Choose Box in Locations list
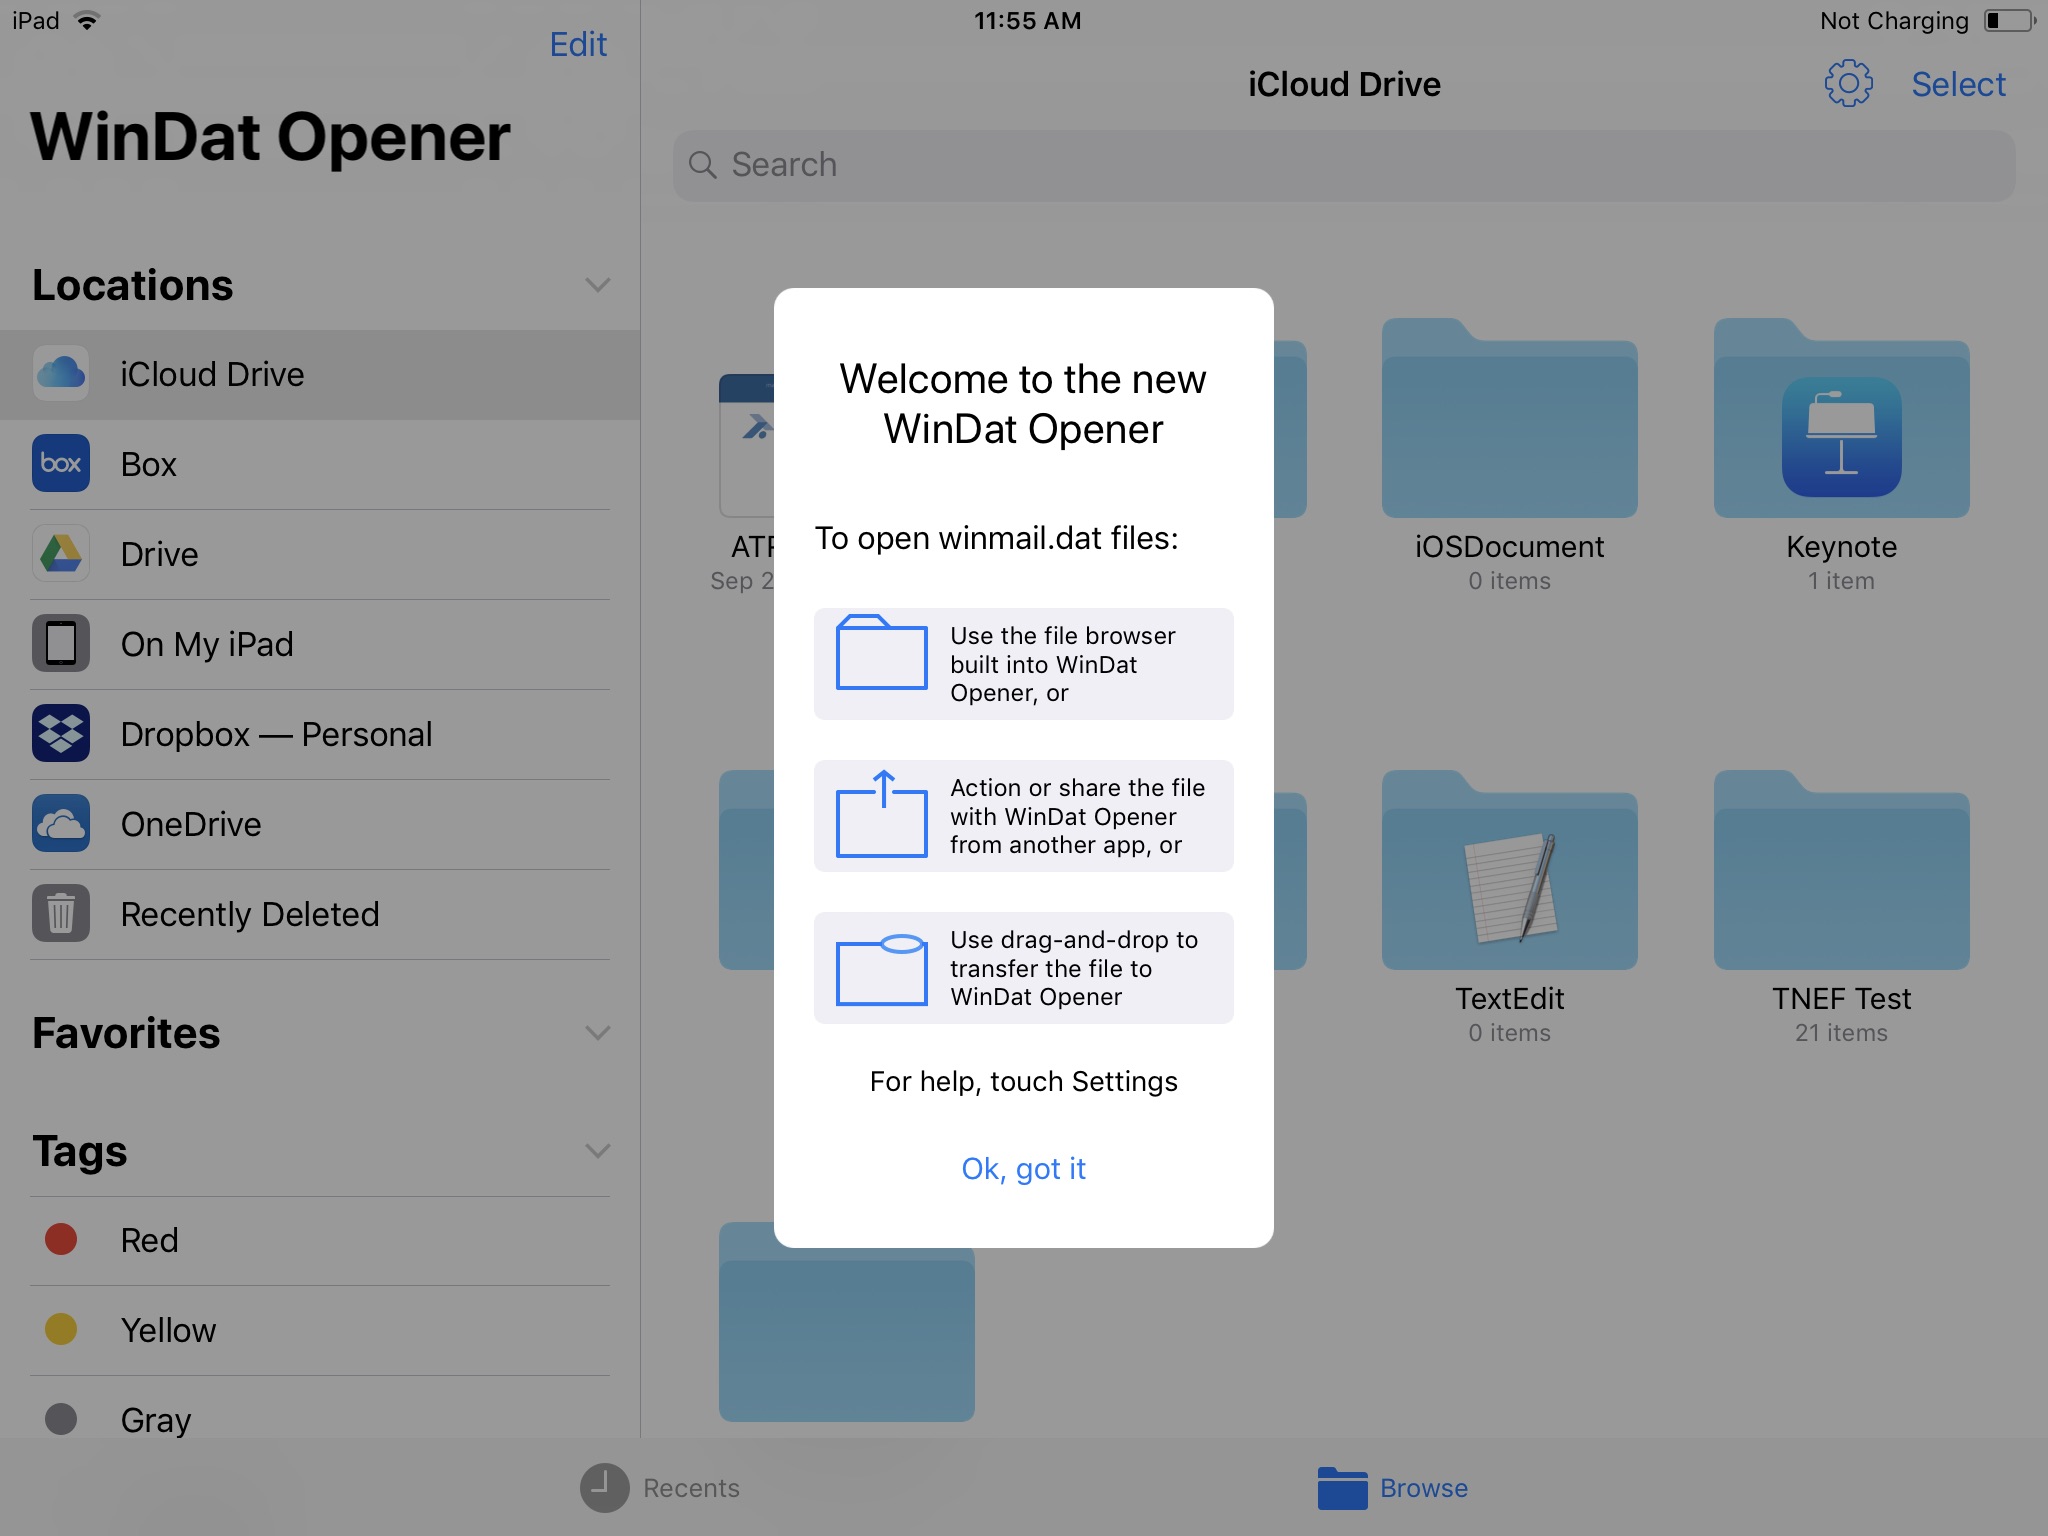The image size is (2048, 1536). 320,465
